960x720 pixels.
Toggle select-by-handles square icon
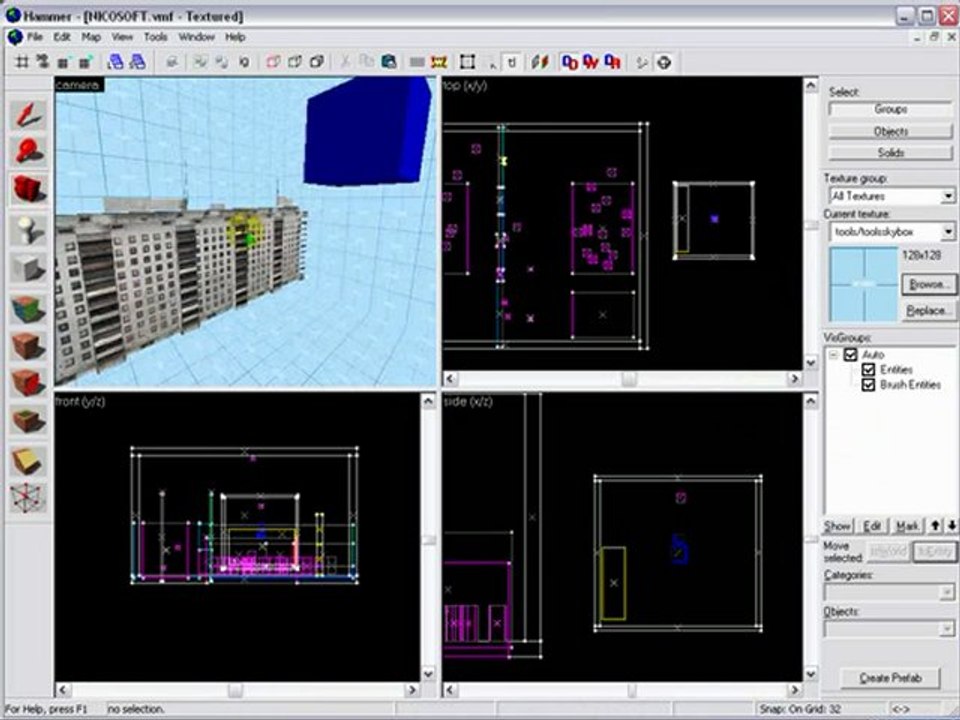click(x=467, y=62)
